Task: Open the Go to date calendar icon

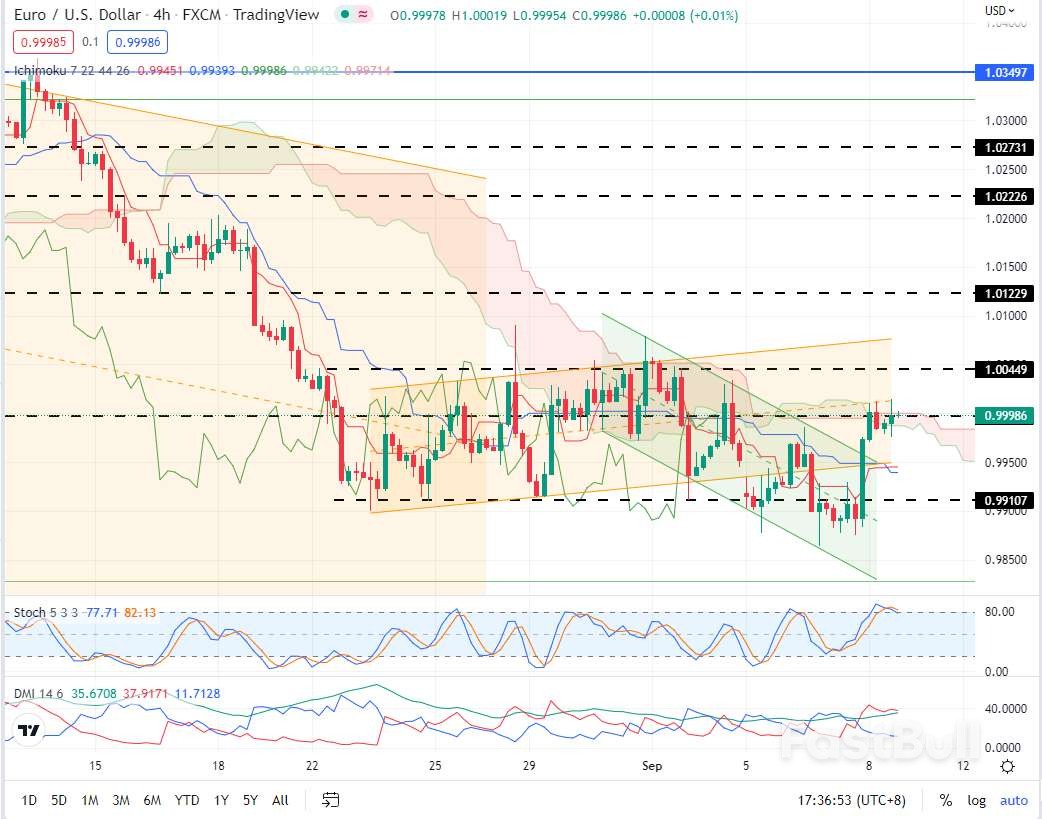Action: (330, 800)
